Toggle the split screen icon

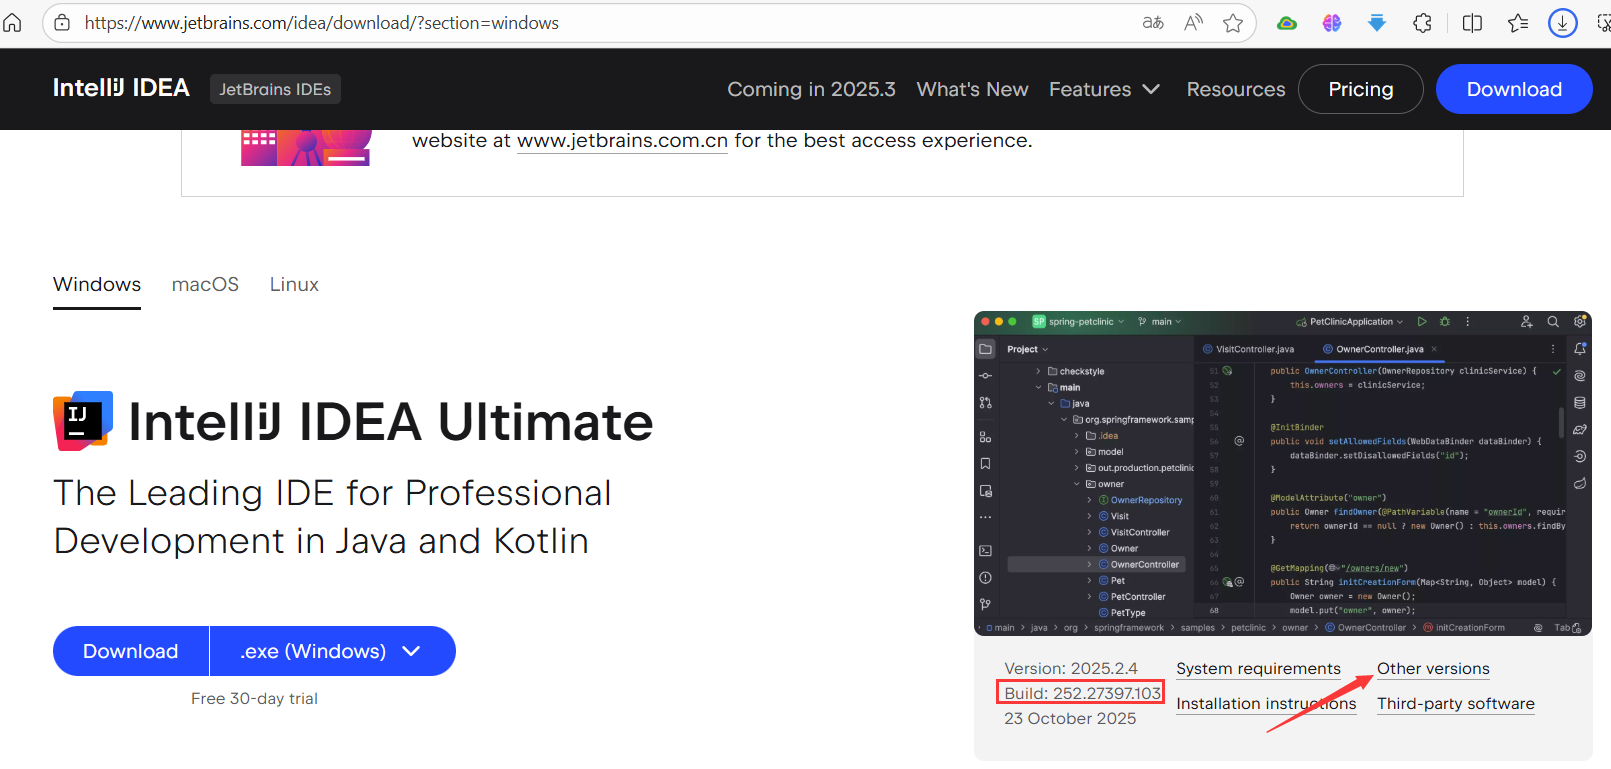1472,22
